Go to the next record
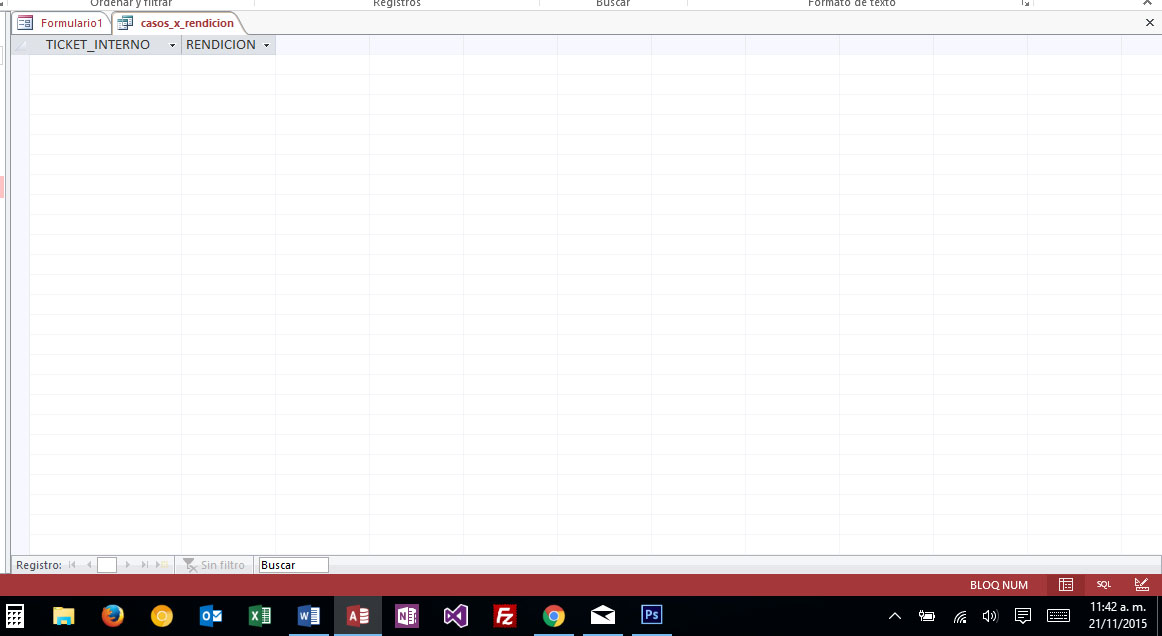This screenshot has width=1162, height=636. [127, 565]
